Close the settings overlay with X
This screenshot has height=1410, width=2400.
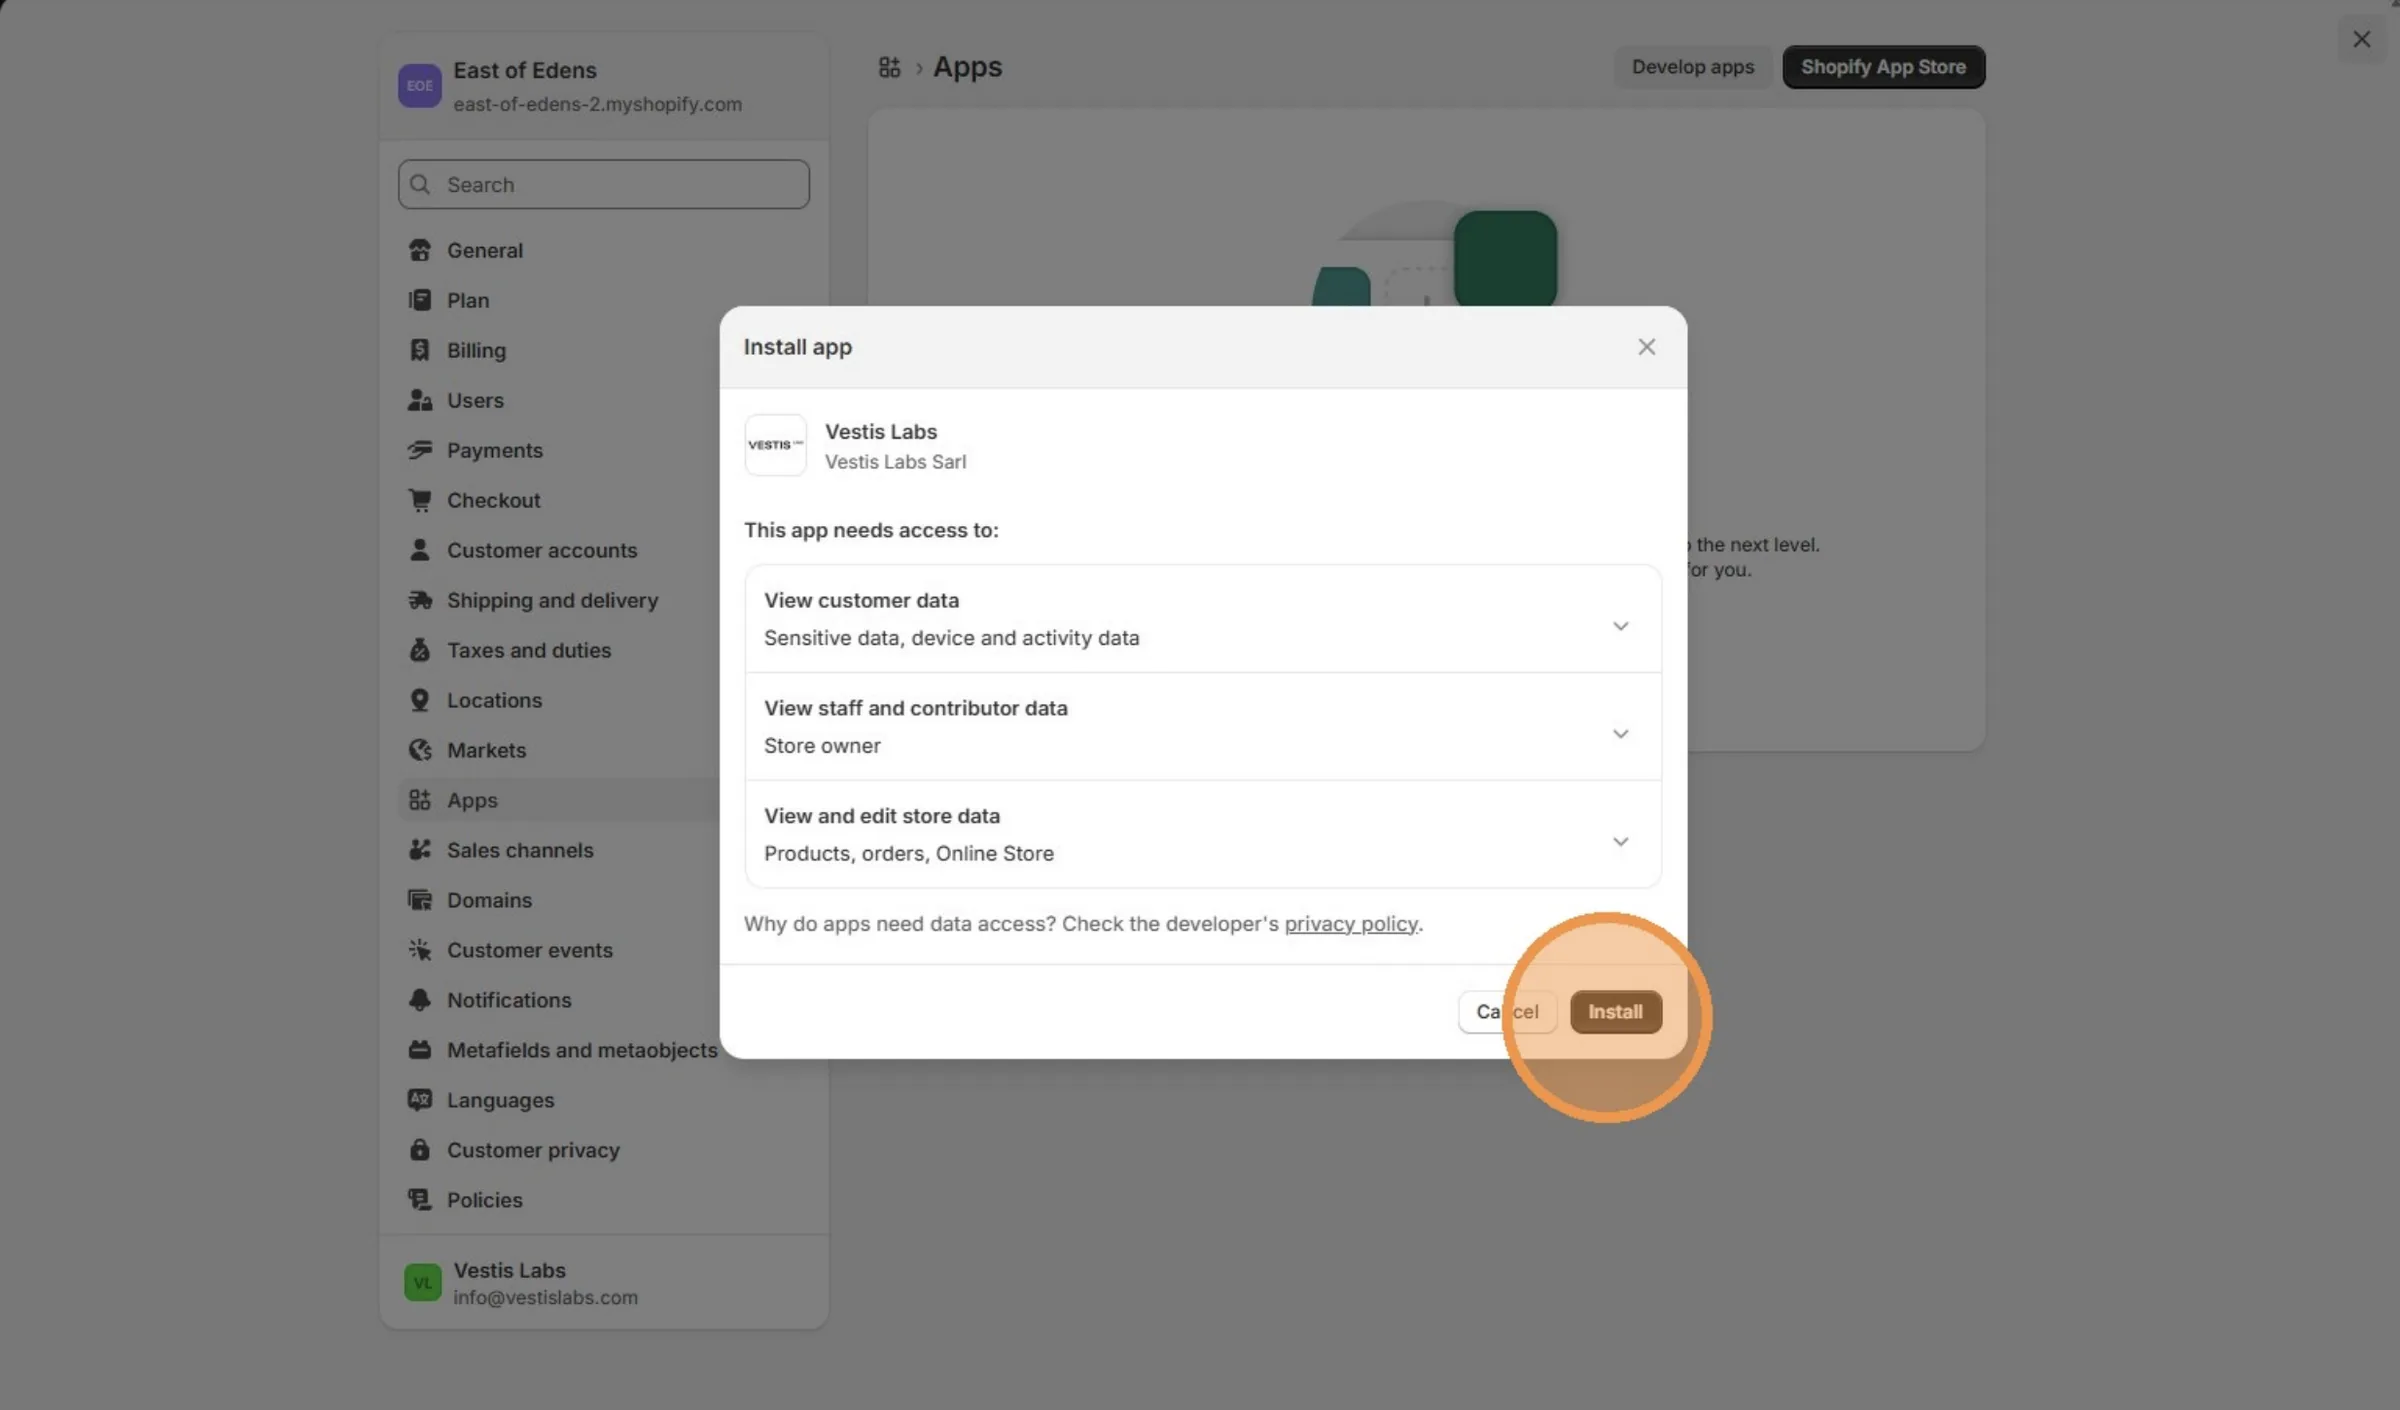coord(2362,39)
